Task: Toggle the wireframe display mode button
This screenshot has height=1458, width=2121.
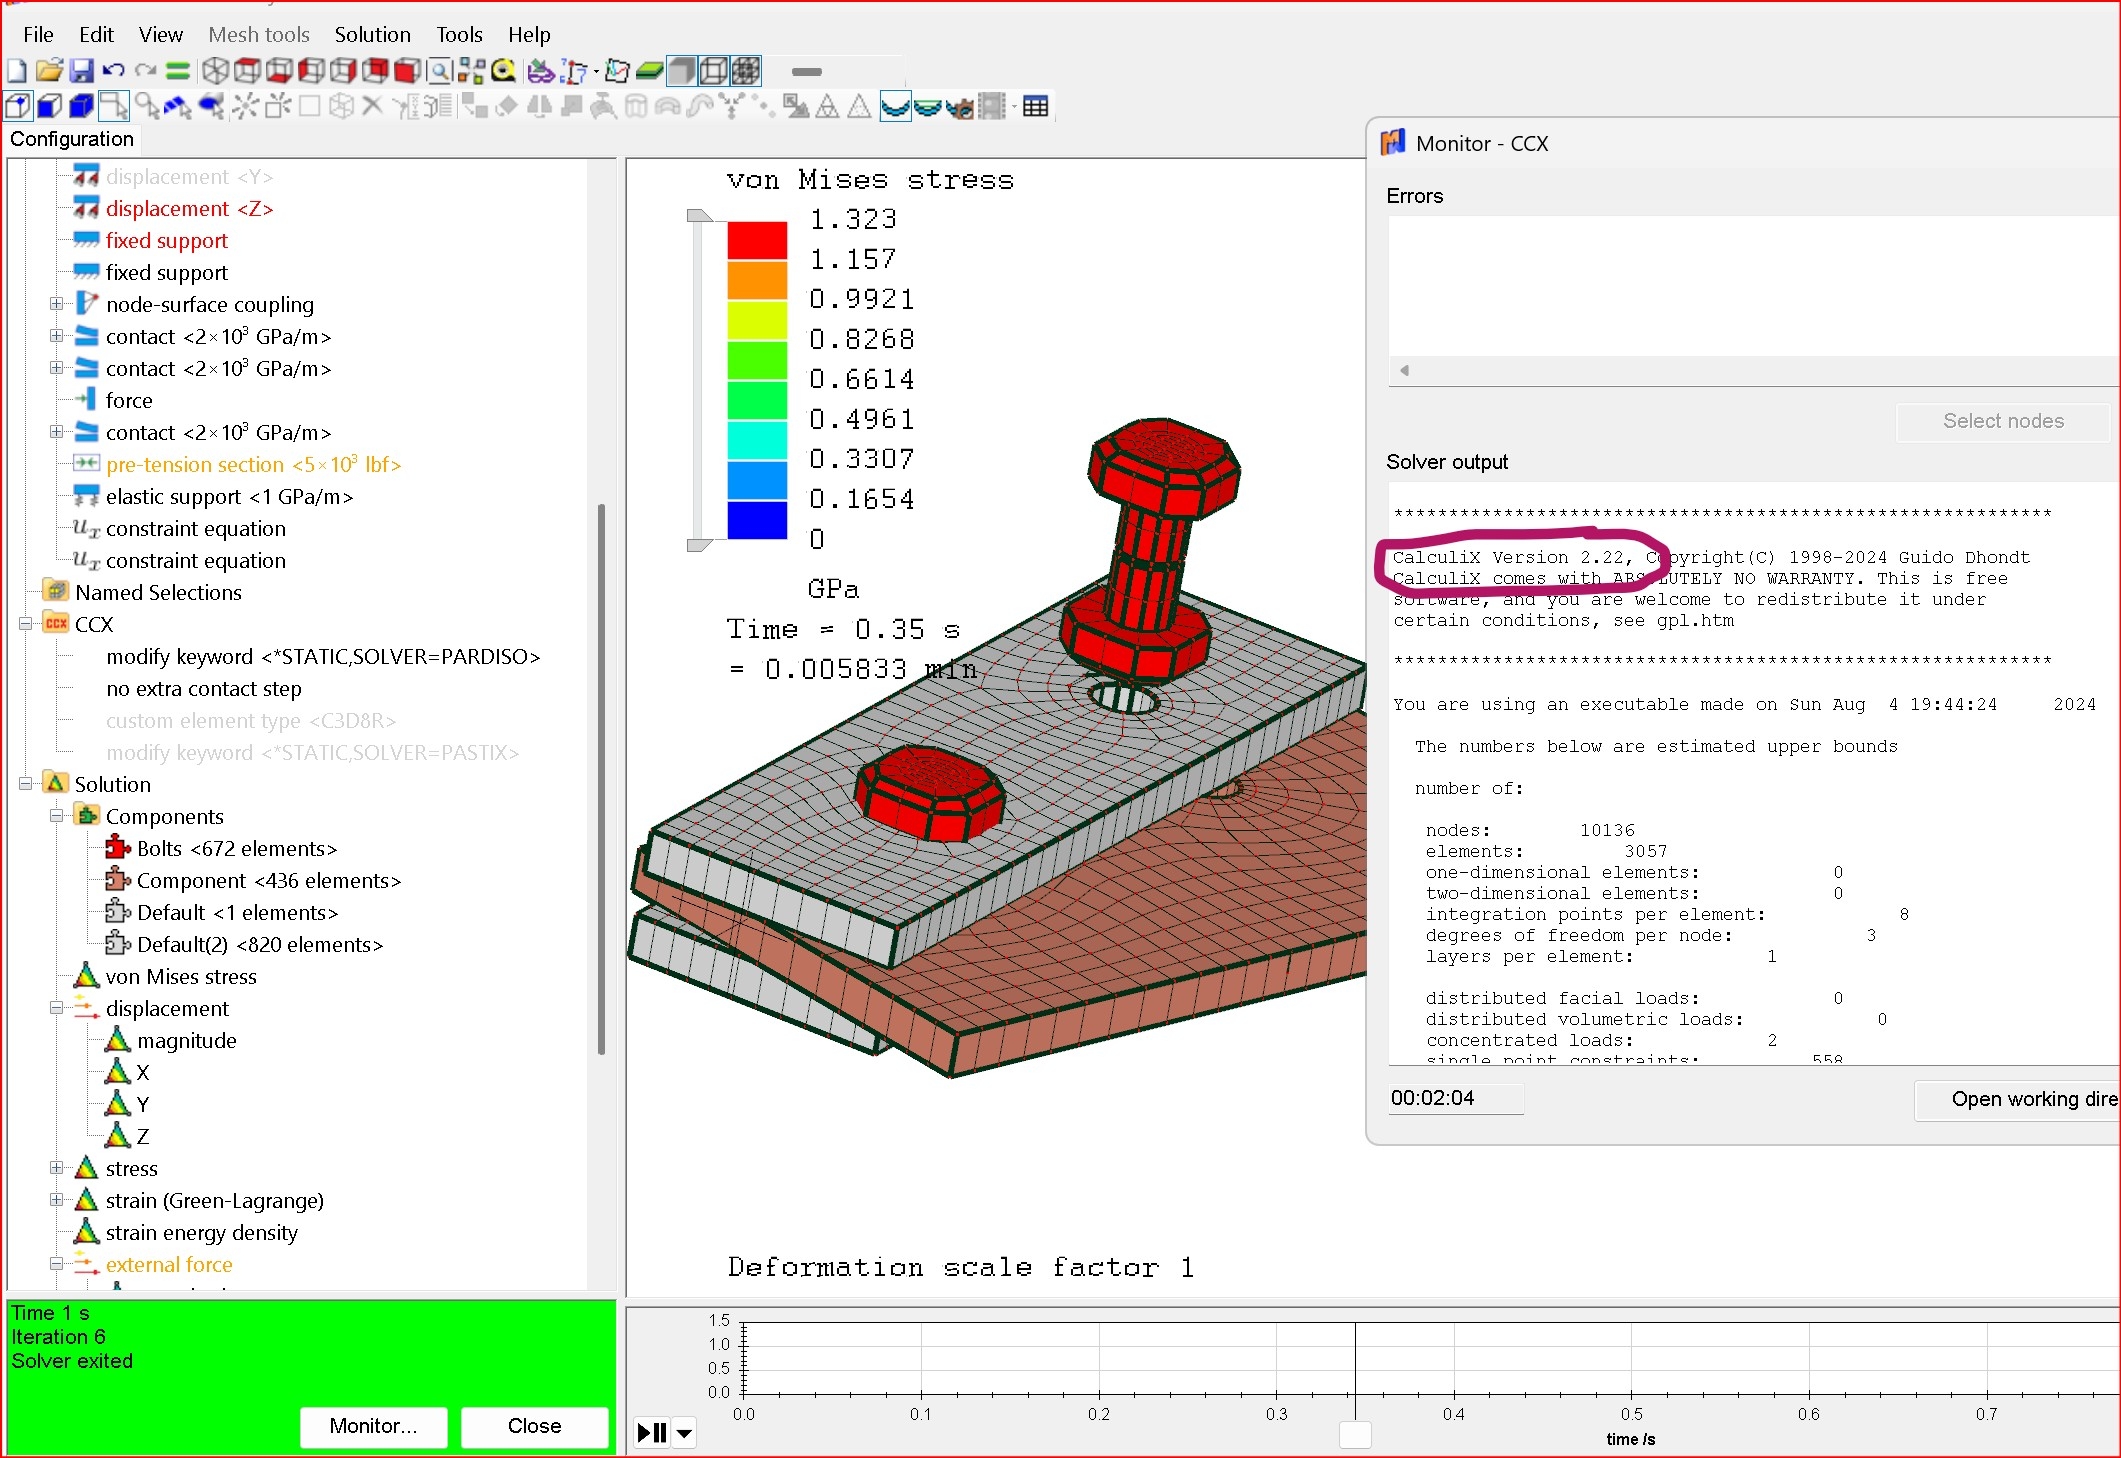Action: click(x=714, y=71)
